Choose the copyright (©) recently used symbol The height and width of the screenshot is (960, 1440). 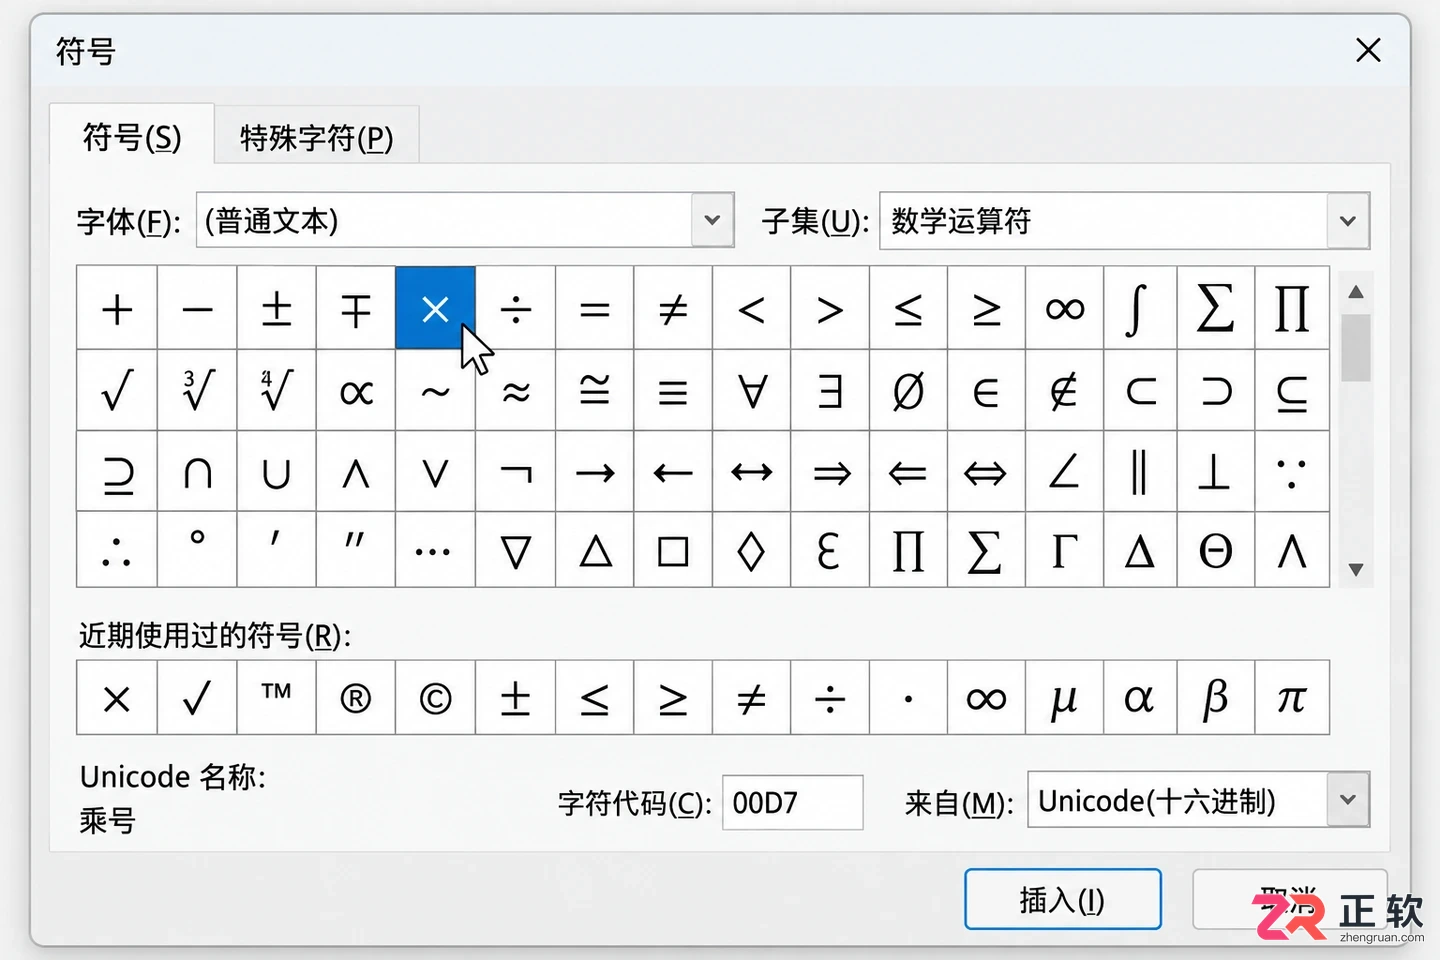(x=435, y=697)
